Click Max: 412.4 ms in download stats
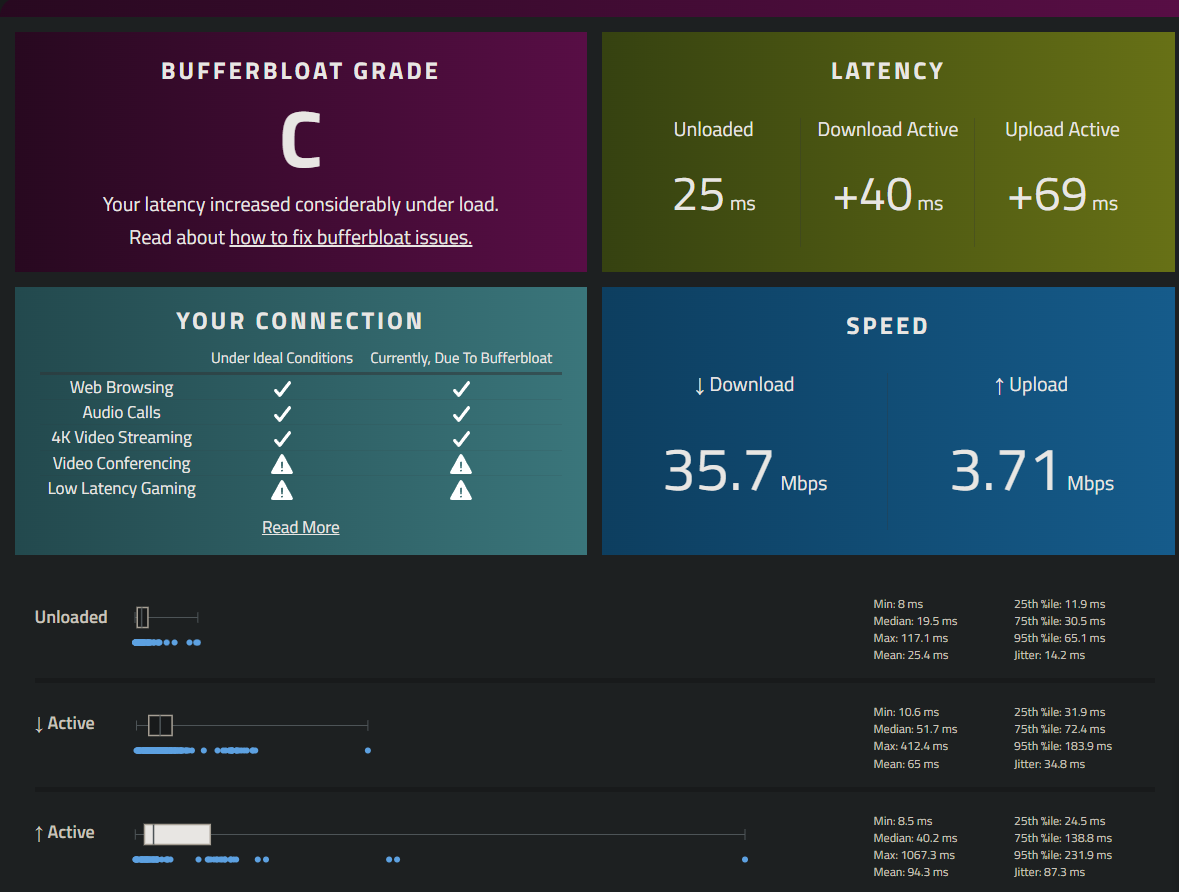The width and height of the screenshot is (1179, 892). pos(911,746)
